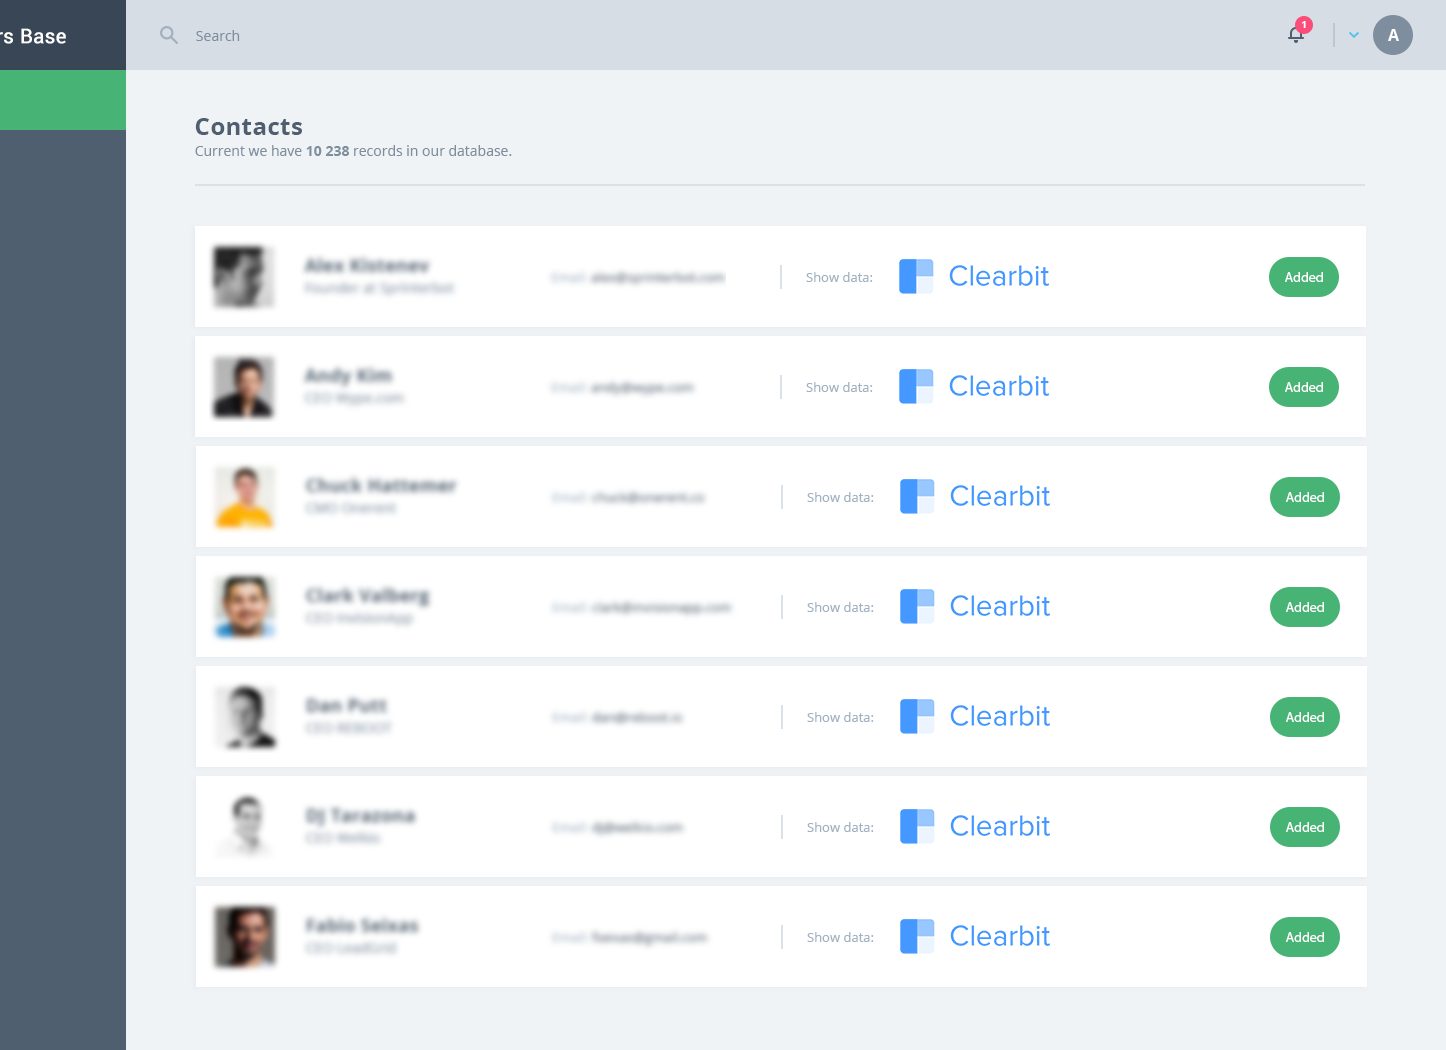Click the search magnifier icon

tap(169, 35)
